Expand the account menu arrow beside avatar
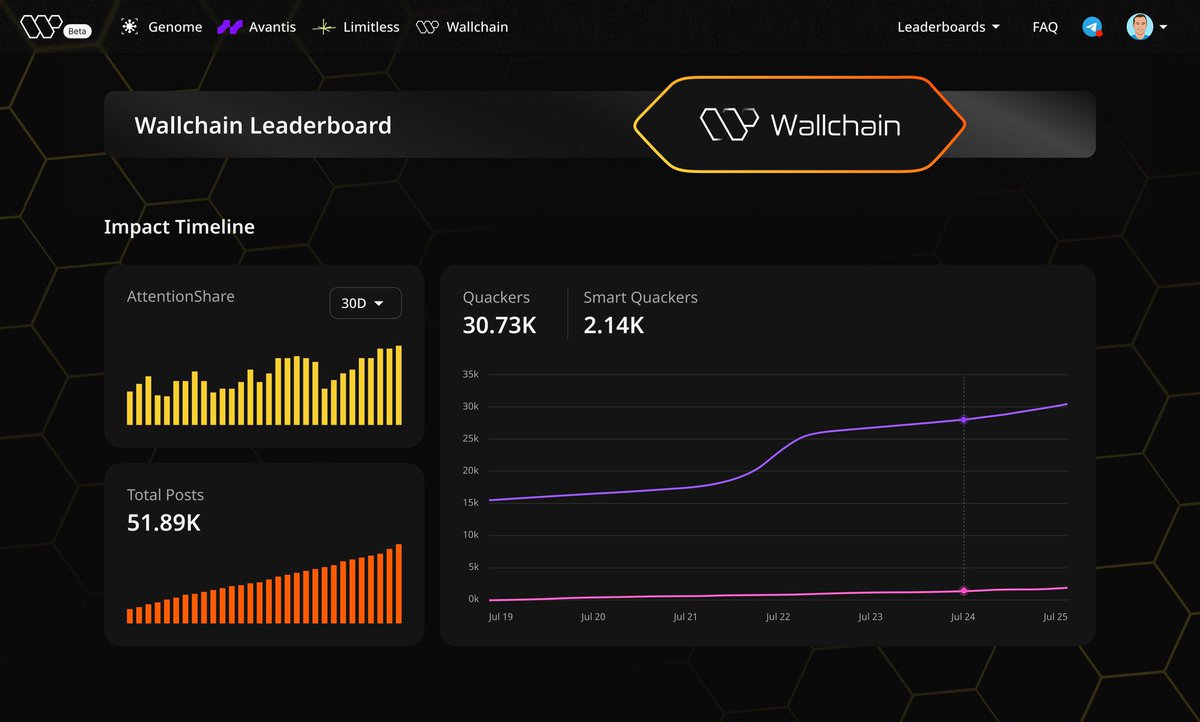 click(x=1163, y=28)
